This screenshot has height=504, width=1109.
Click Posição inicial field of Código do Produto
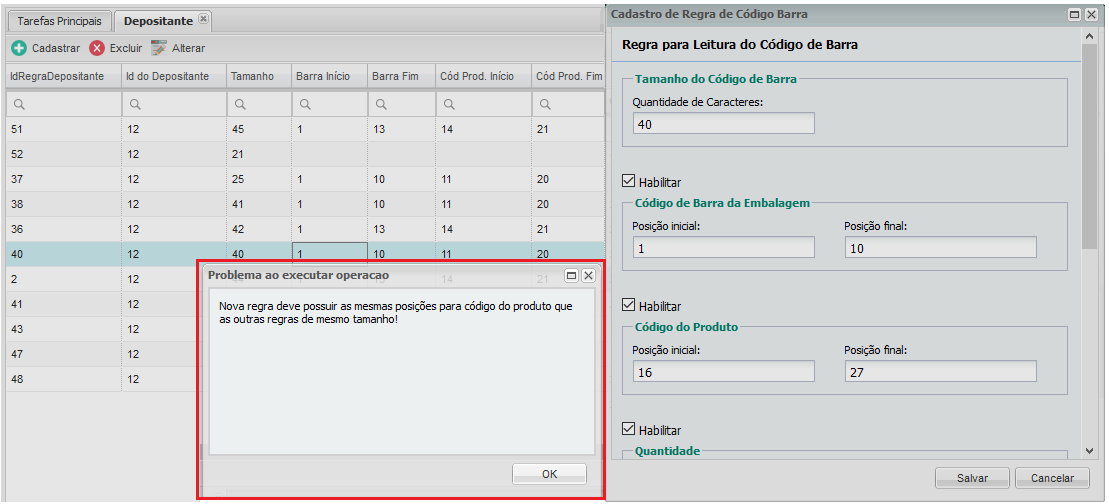[x=724, y=371]
